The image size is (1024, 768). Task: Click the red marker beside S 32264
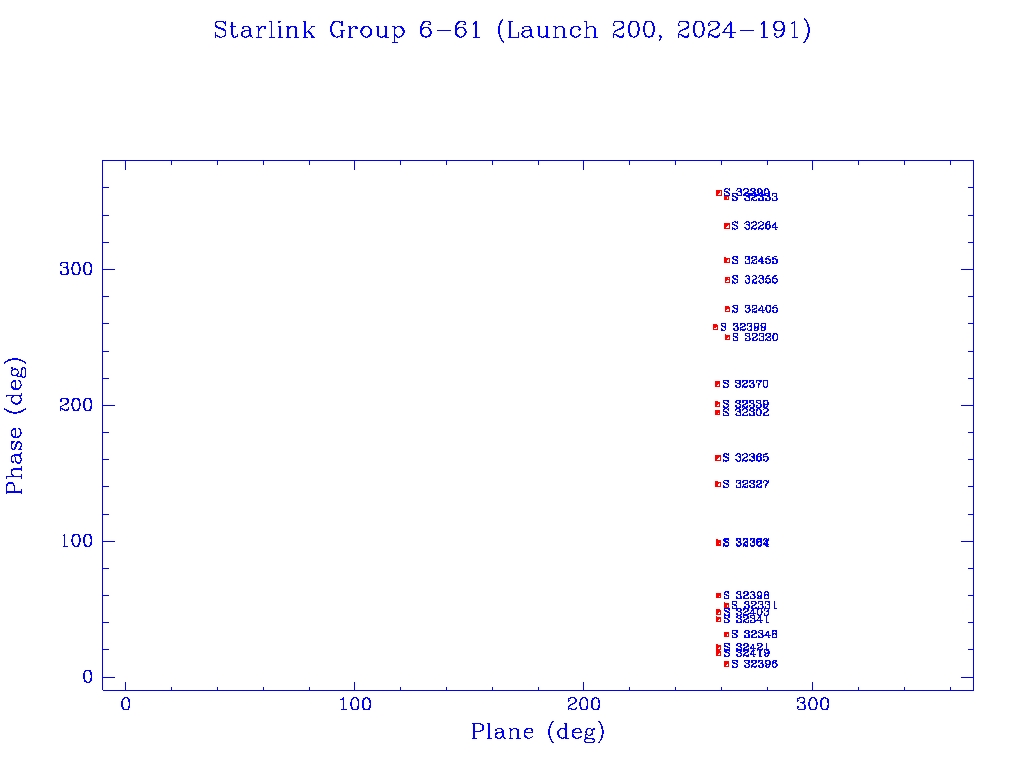(x=727, y=227)
